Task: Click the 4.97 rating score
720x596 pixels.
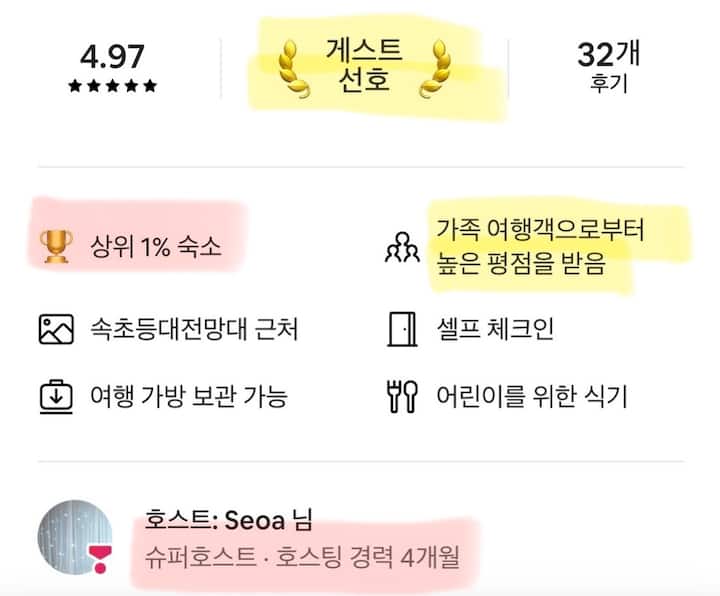Action: (113, 54)
